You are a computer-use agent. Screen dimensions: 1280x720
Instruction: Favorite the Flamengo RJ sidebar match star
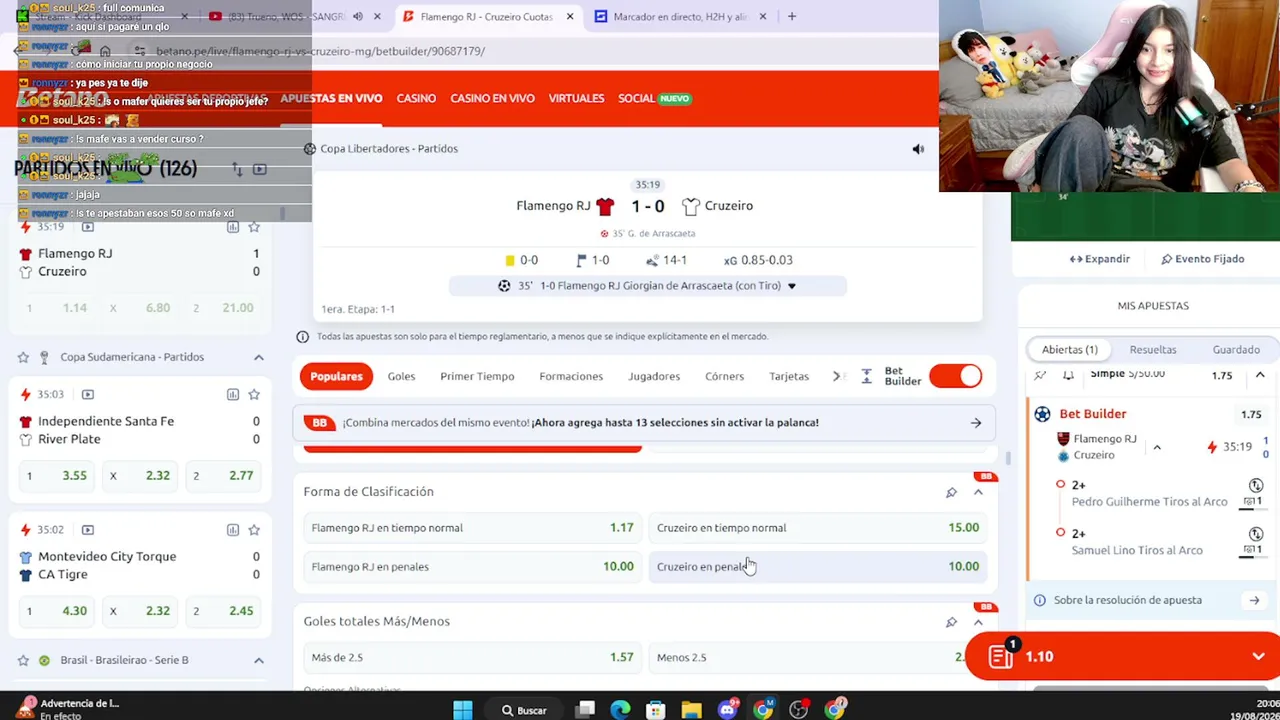(x=254, y=227)
